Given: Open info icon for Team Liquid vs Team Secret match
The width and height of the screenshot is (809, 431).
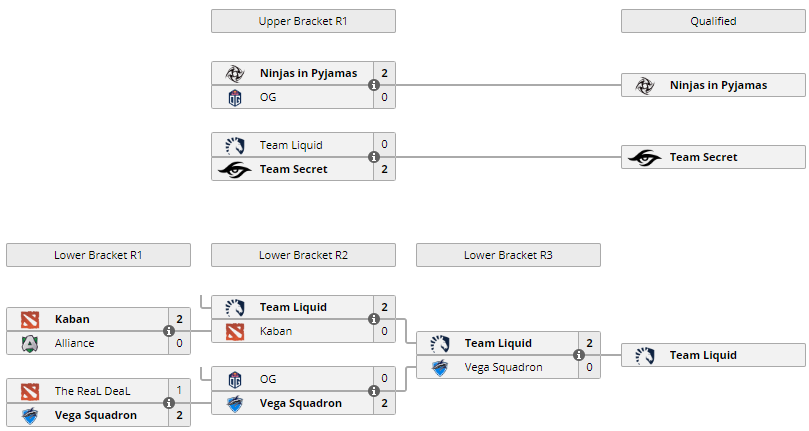Looking at the screenshot, I should coord(374,157).
